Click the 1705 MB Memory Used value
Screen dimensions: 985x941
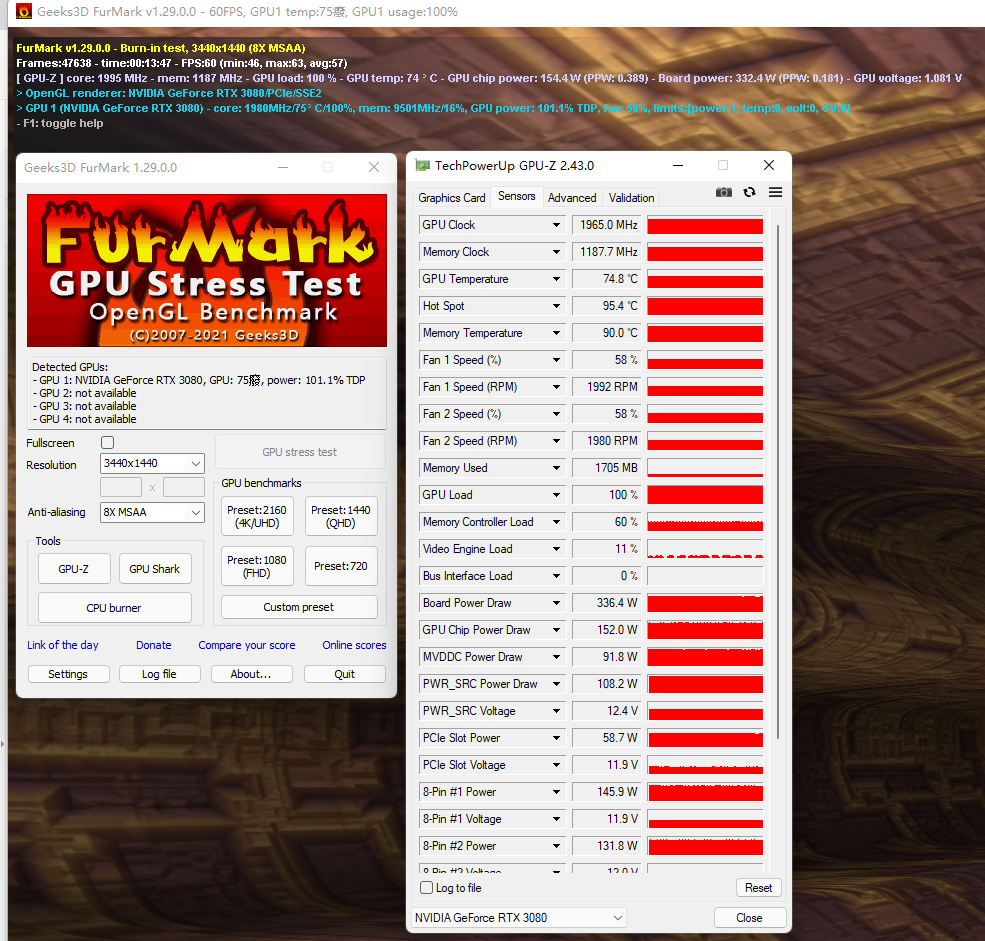(x=606, y=468)
